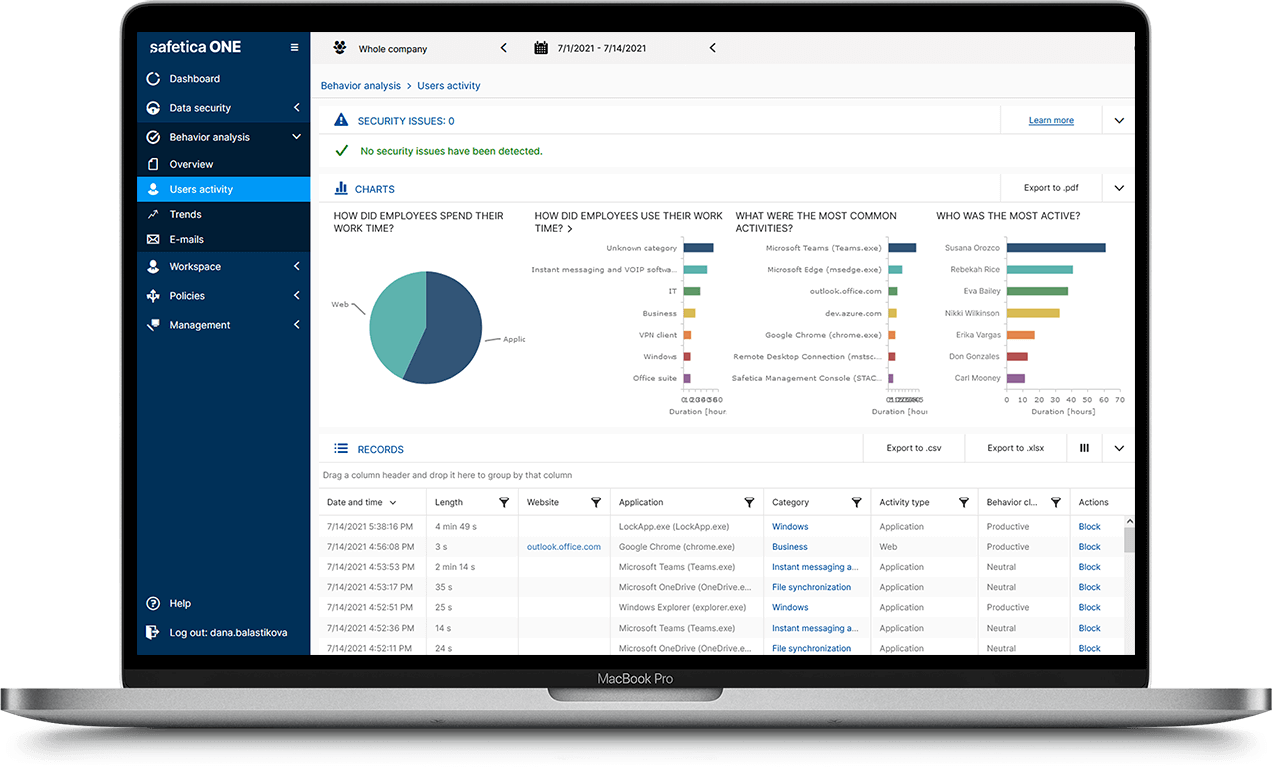This screenshot has width=1272, height=767.
Task: Click the calendar icon by date range
Action: [541, 48]
